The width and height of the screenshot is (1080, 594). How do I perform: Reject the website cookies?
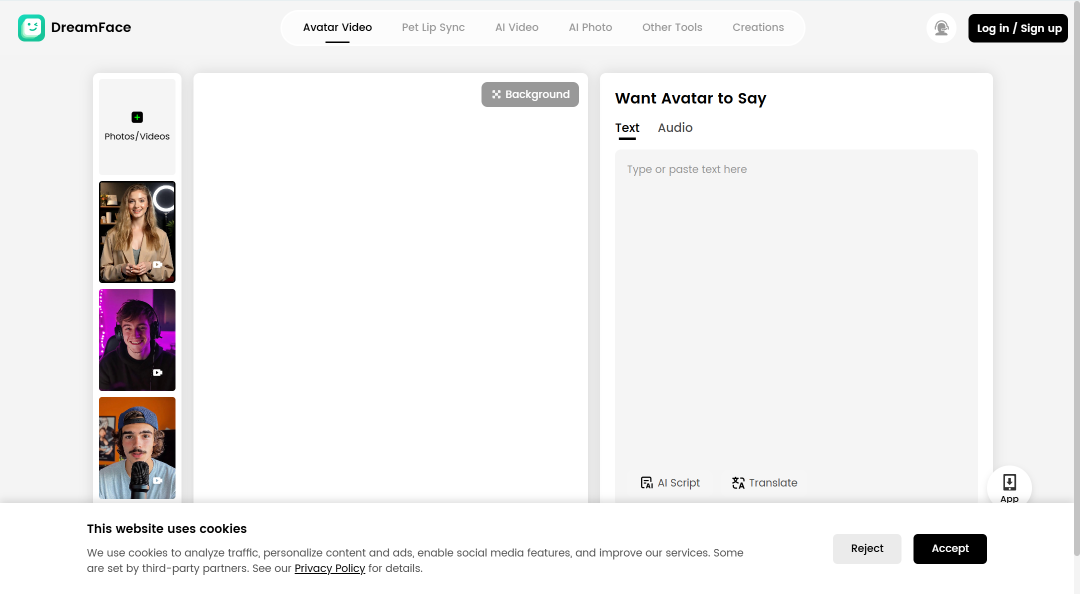(867, 549)
